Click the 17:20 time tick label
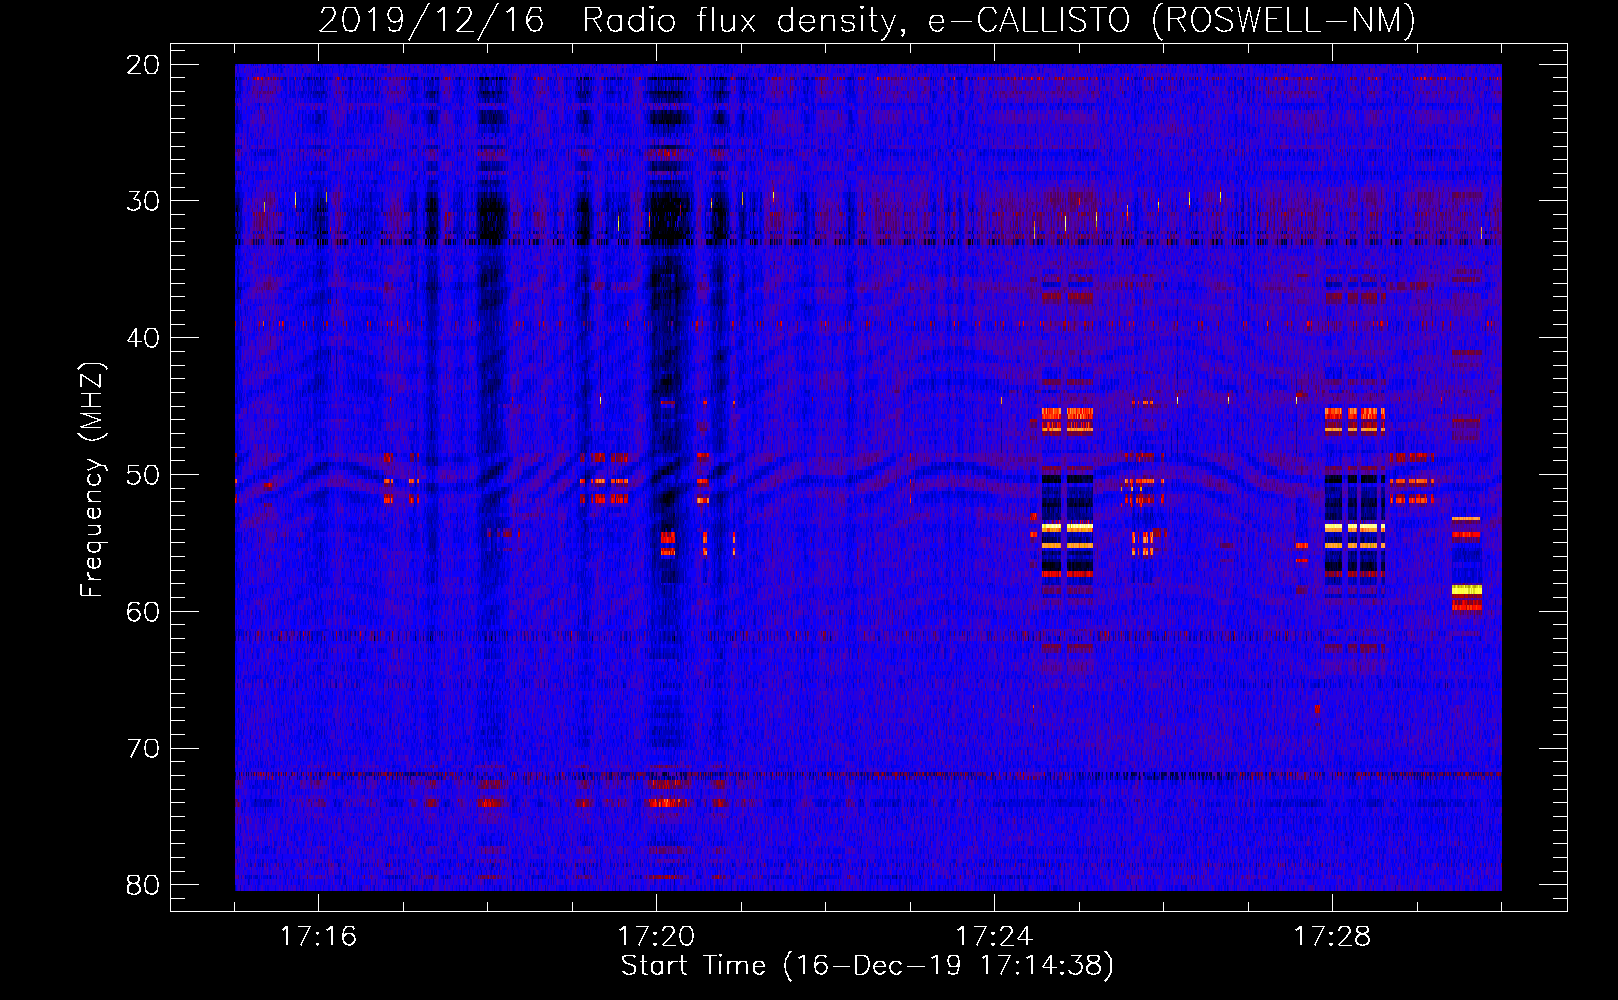This screenshot has width=1618, height=1000. click(x=656, y=937)
